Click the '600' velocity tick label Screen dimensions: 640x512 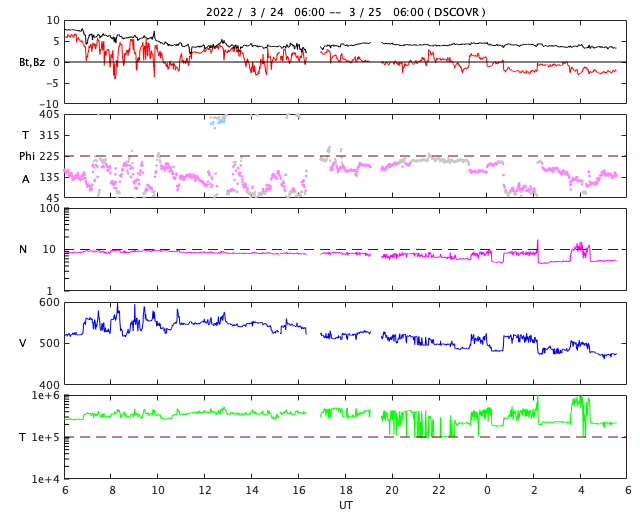(49, 303)
